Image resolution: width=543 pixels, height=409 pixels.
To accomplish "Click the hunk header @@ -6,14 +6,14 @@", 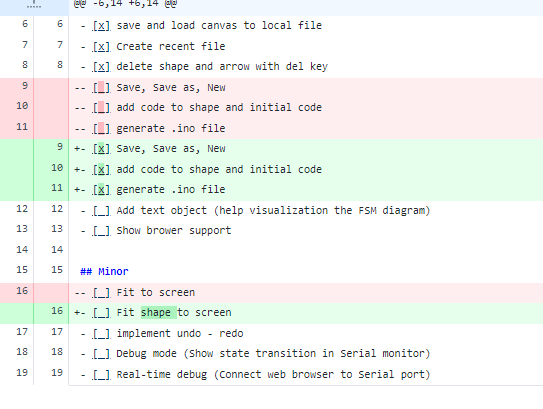I will [125, 4].
